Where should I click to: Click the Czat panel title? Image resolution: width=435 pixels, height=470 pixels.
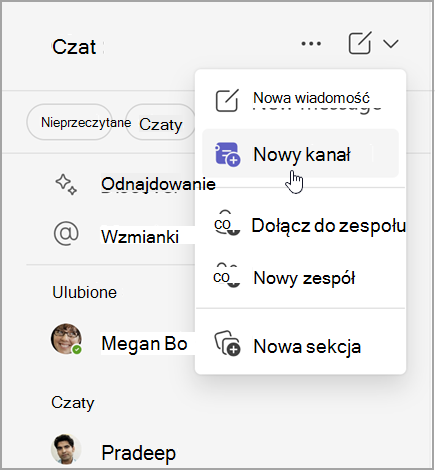[x=74, y=47]
